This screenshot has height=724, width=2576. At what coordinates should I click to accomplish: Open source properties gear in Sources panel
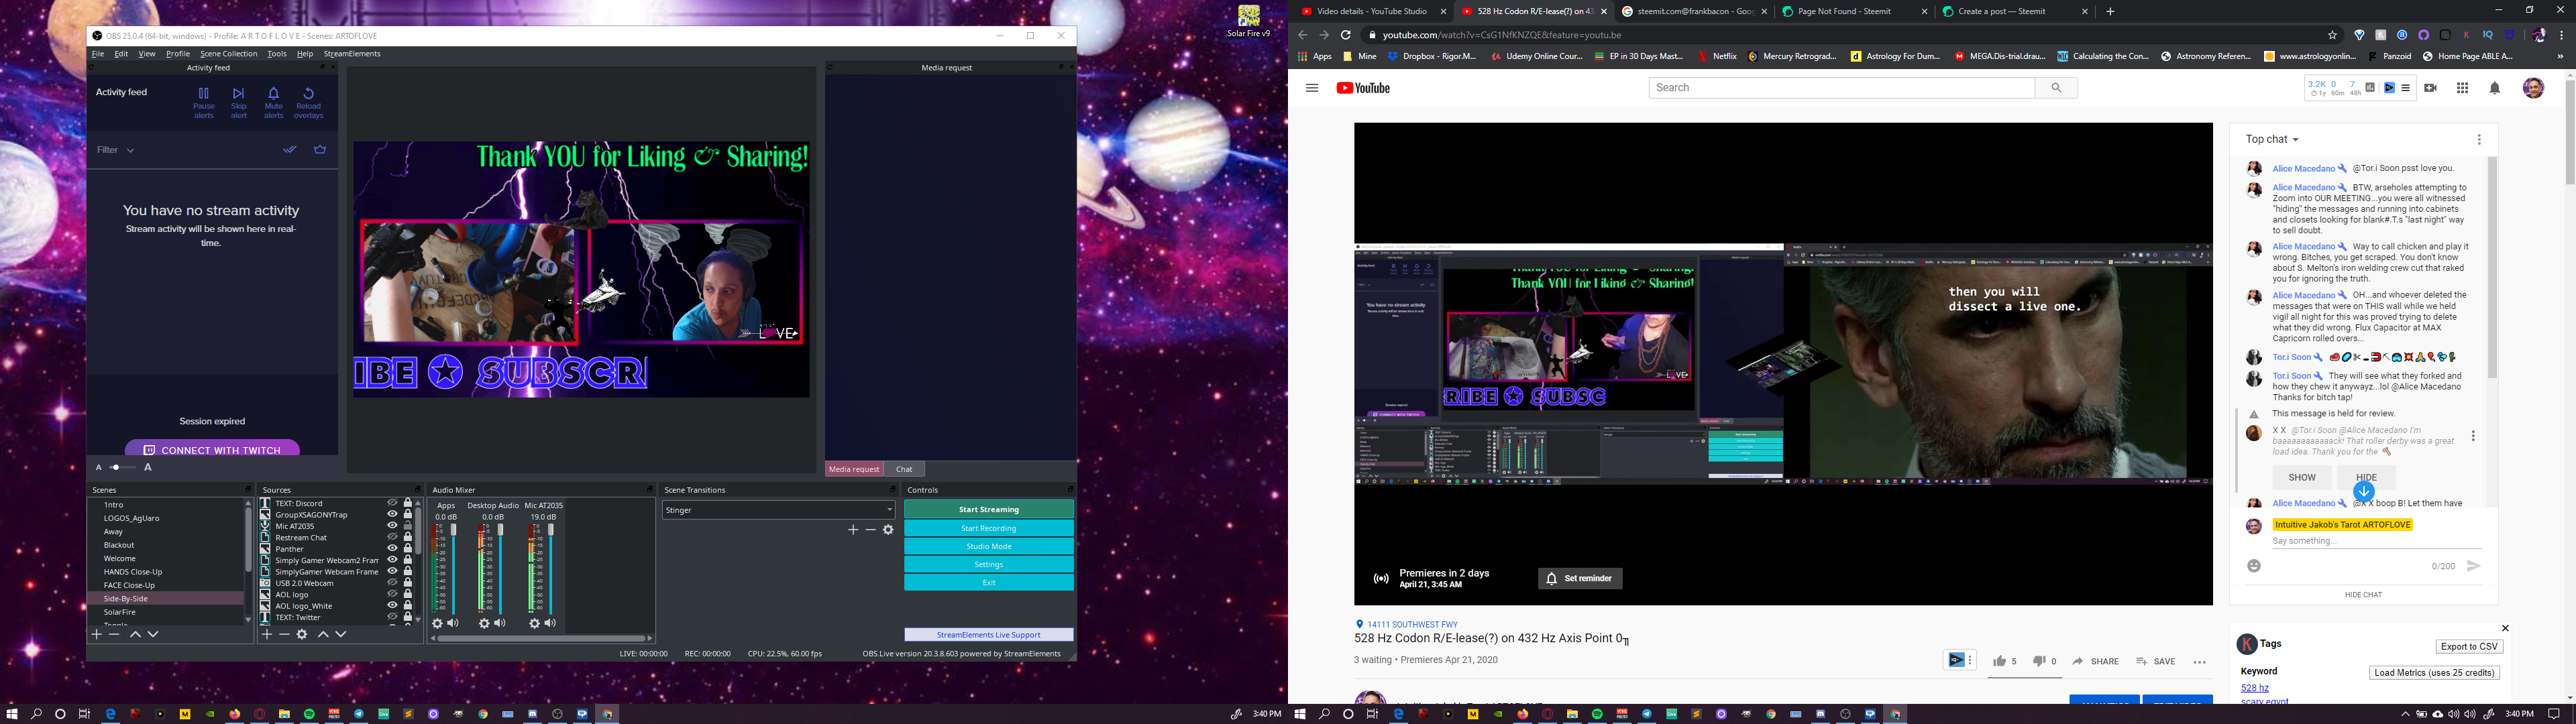click(302, 634)
